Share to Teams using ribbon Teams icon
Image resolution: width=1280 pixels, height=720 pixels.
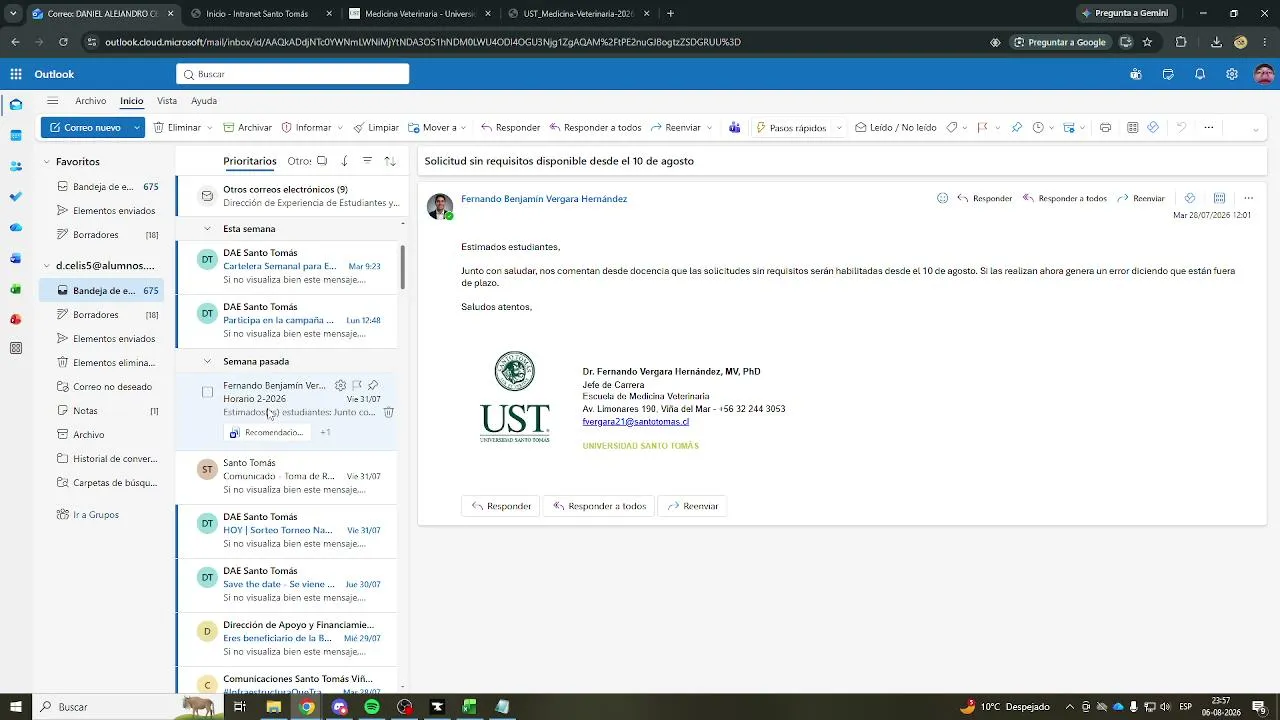click(x=735, y=128)
